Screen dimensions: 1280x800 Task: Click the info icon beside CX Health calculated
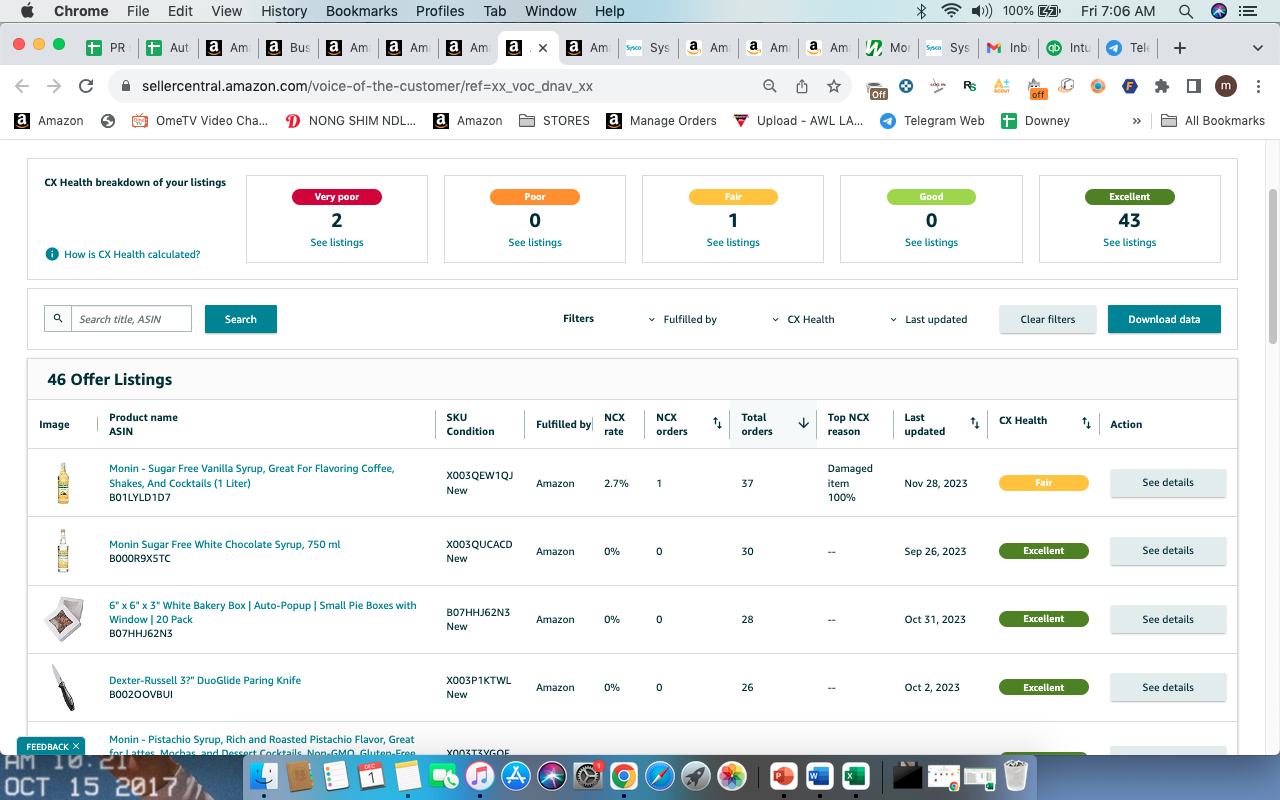click(x=52, y=254)
